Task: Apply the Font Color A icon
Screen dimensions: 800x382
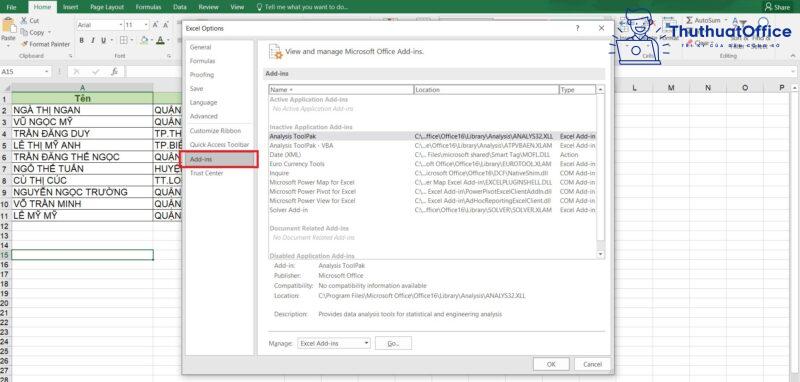Action: click(160, 40)
